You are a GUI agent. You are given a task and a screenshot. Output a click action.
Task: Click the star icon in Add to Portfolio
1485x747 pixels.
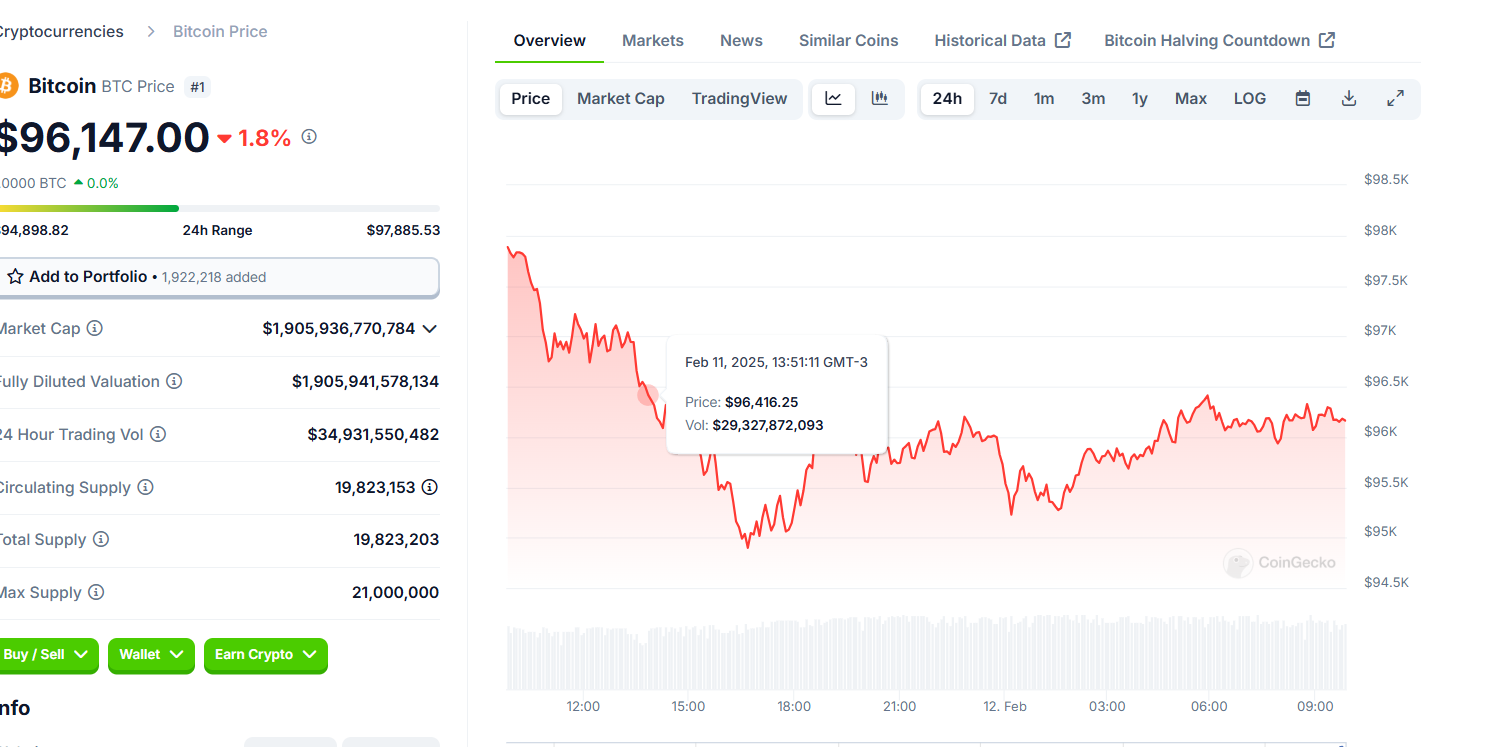[15, 277]
